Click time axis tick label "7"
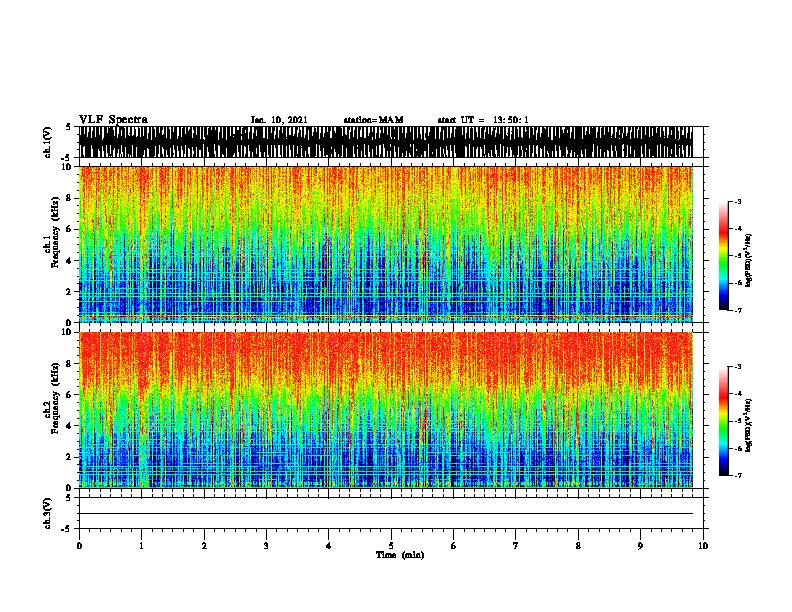 coord(516,546)
